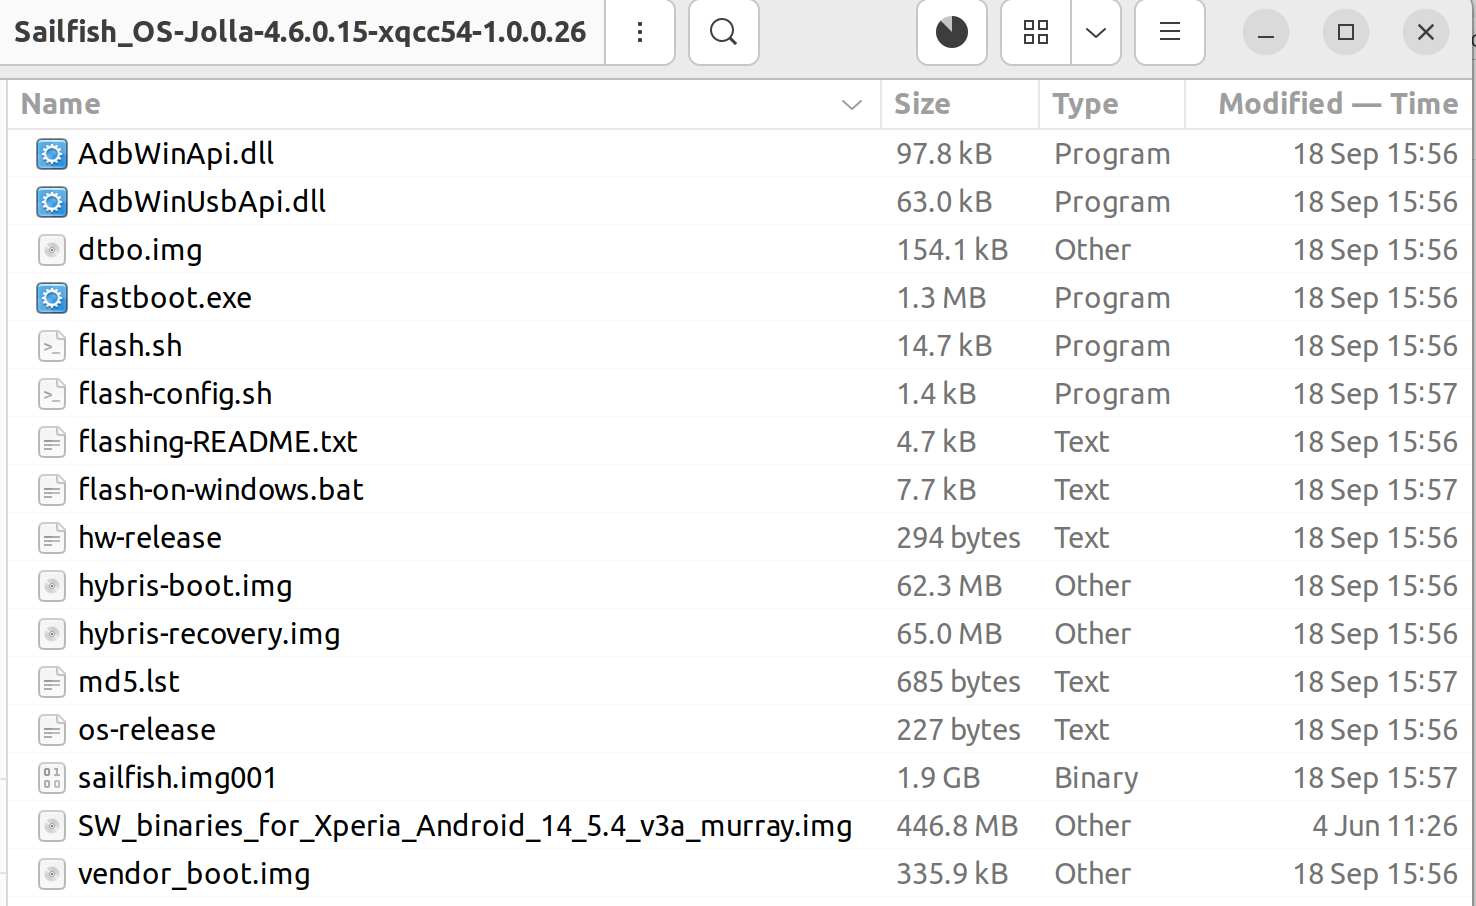
Task: Click the 1.9 GB size value
Action: (938, 778)
